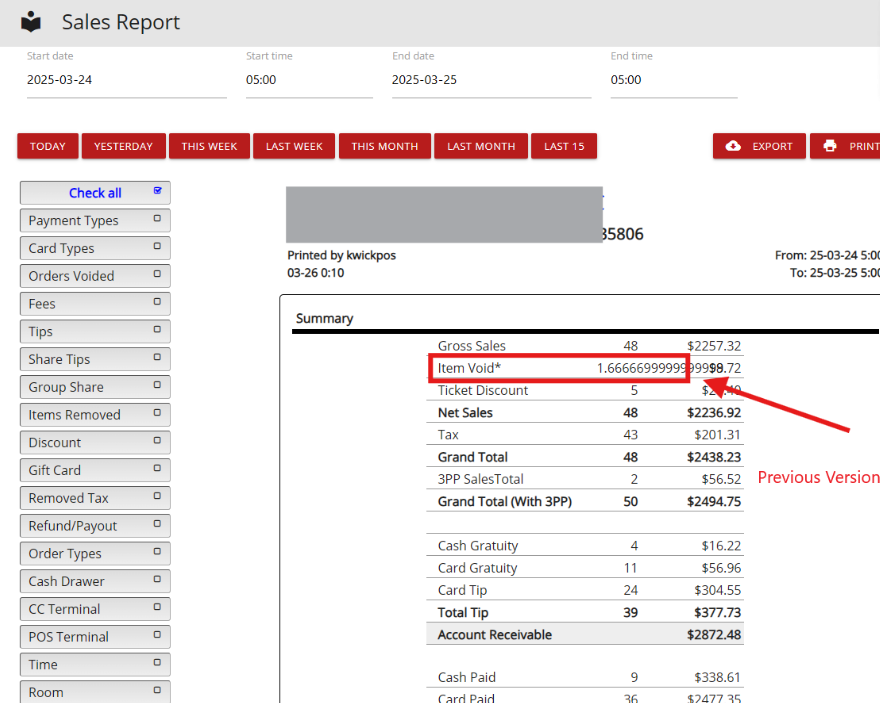880x715 pixels.
Task: Select the POS Terminal report section
Action: 95,637
